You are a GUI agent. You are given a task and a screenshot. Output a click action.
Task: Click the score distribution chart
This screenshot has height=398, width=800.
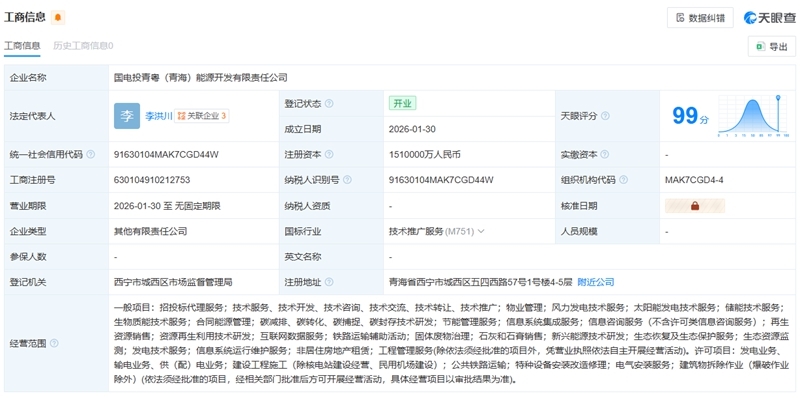click(754, 116)
